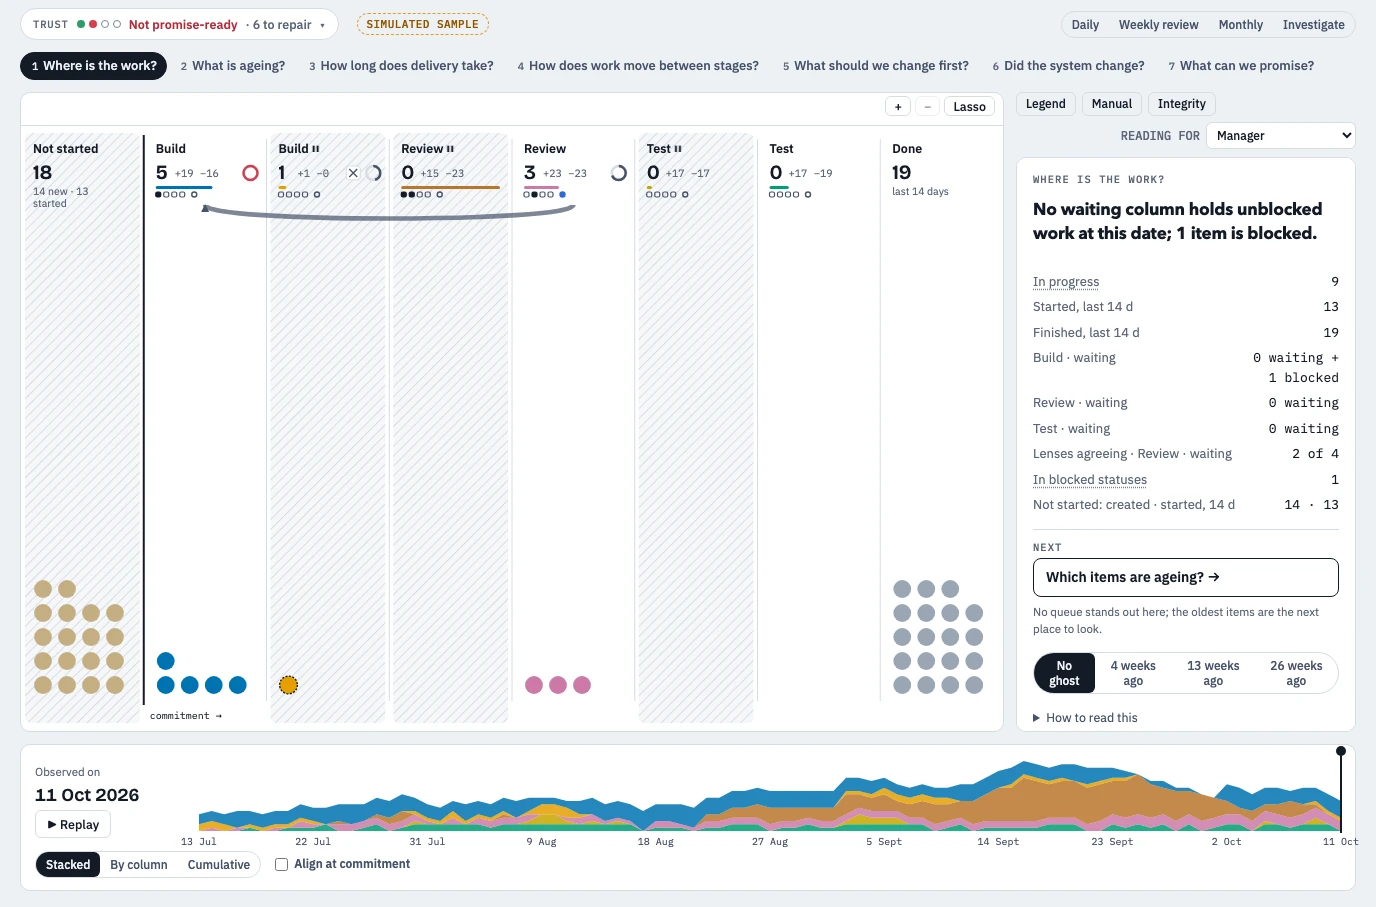Click 'Which items are ageing?' next button
Image resolution: width=1376 pixels, height=907 pixels.
tap(1186, 577)
